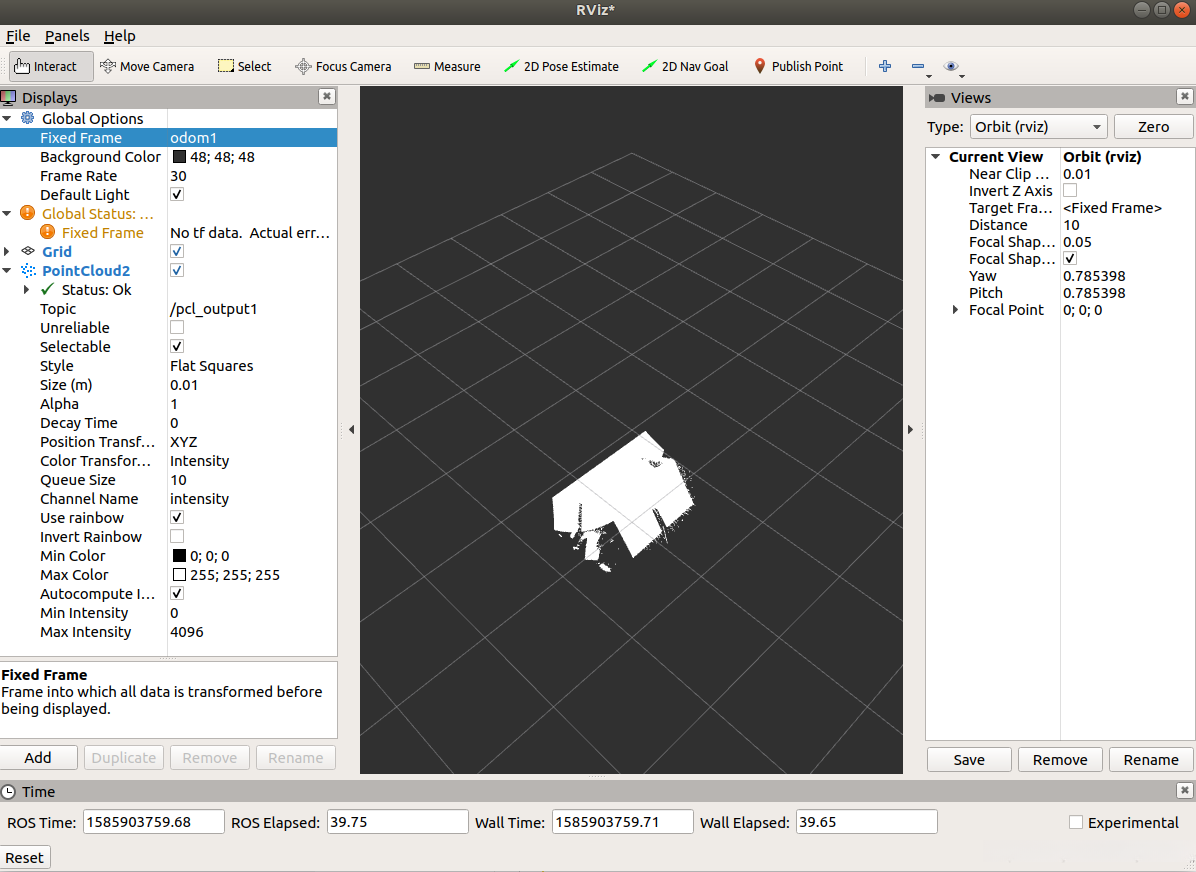
Task: Click the Publish Point tool
Action: coord(798,67)
